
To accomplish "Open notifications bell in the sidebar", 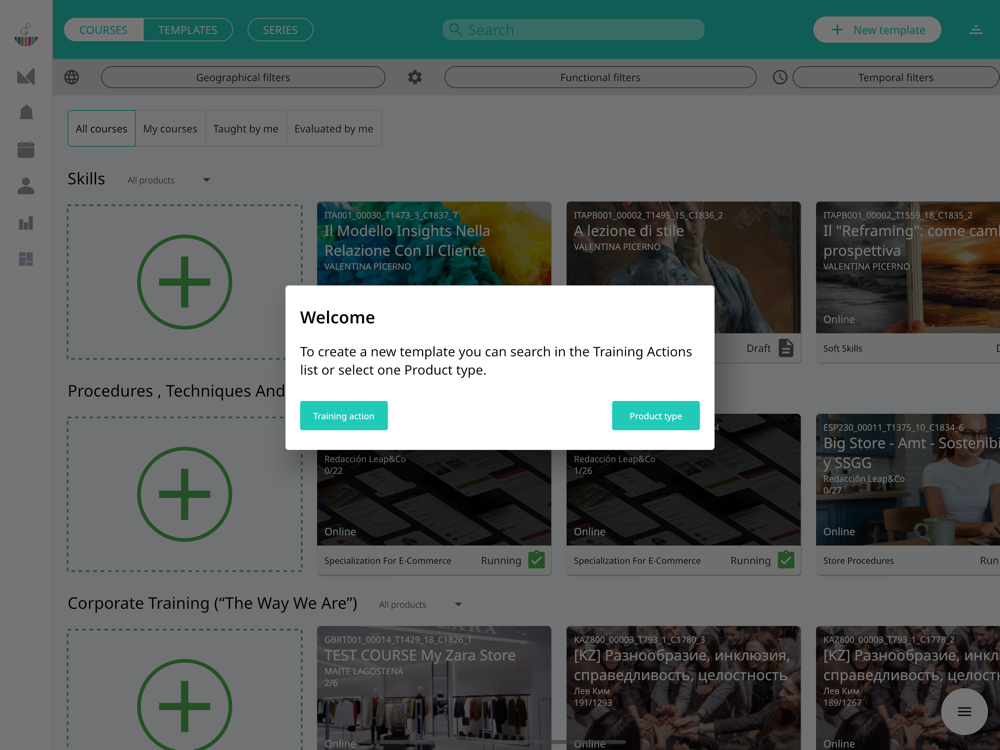I will (26, 113).
